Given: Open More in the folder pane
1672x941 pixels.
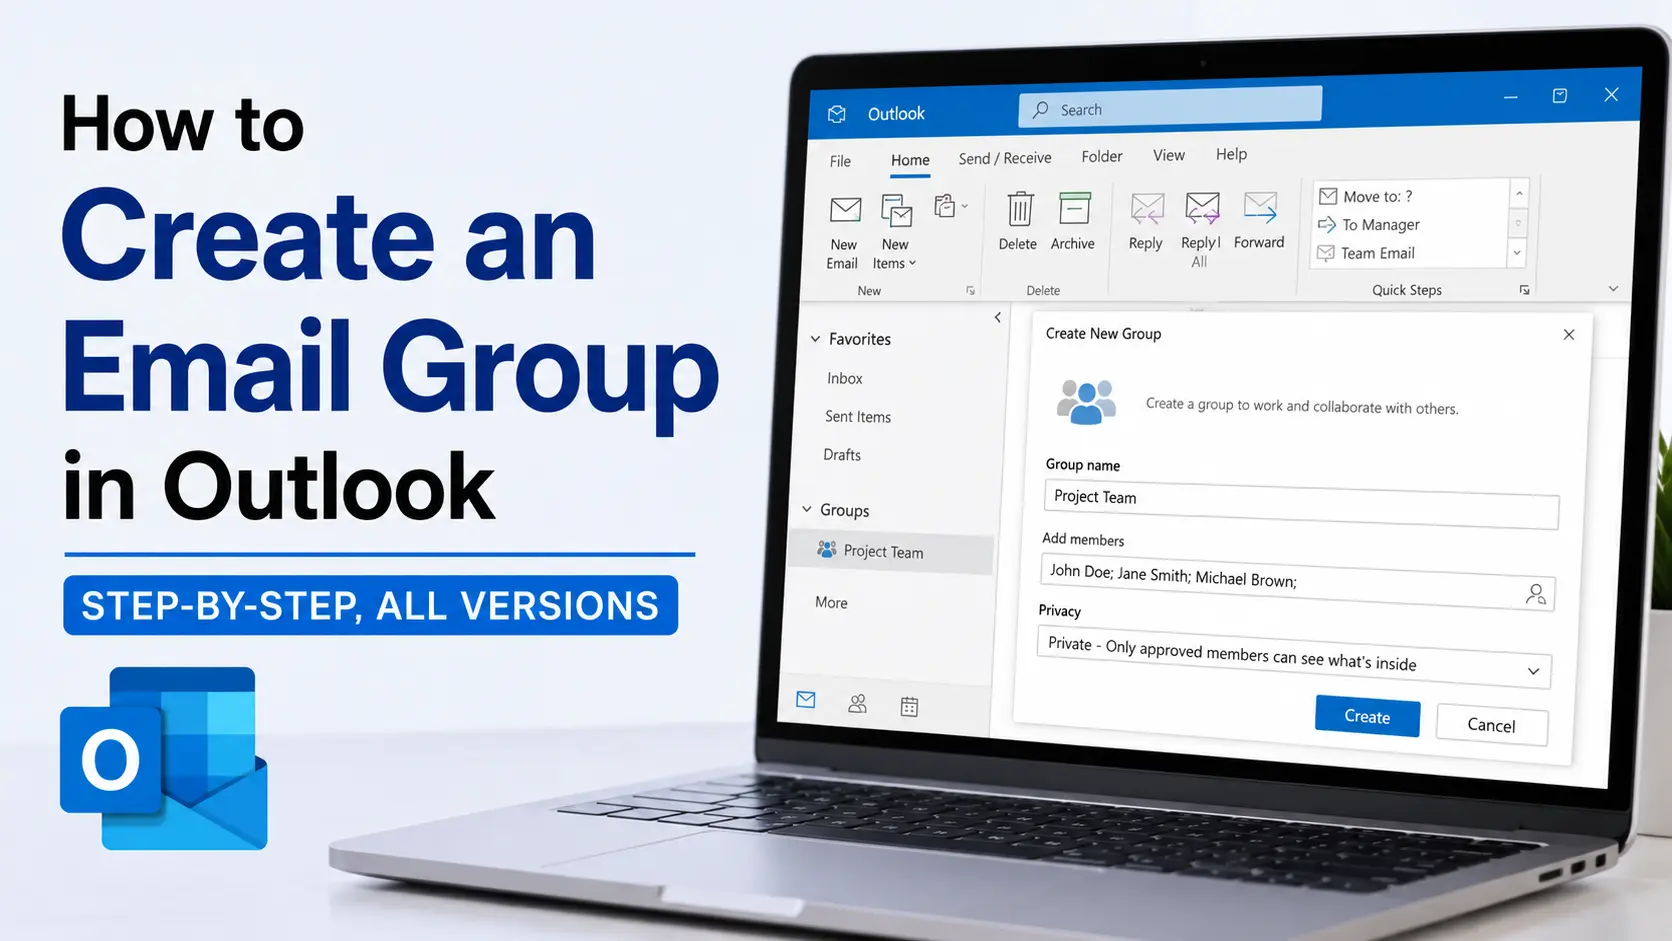Looking at the screenshot, I should tap(831, 602).
